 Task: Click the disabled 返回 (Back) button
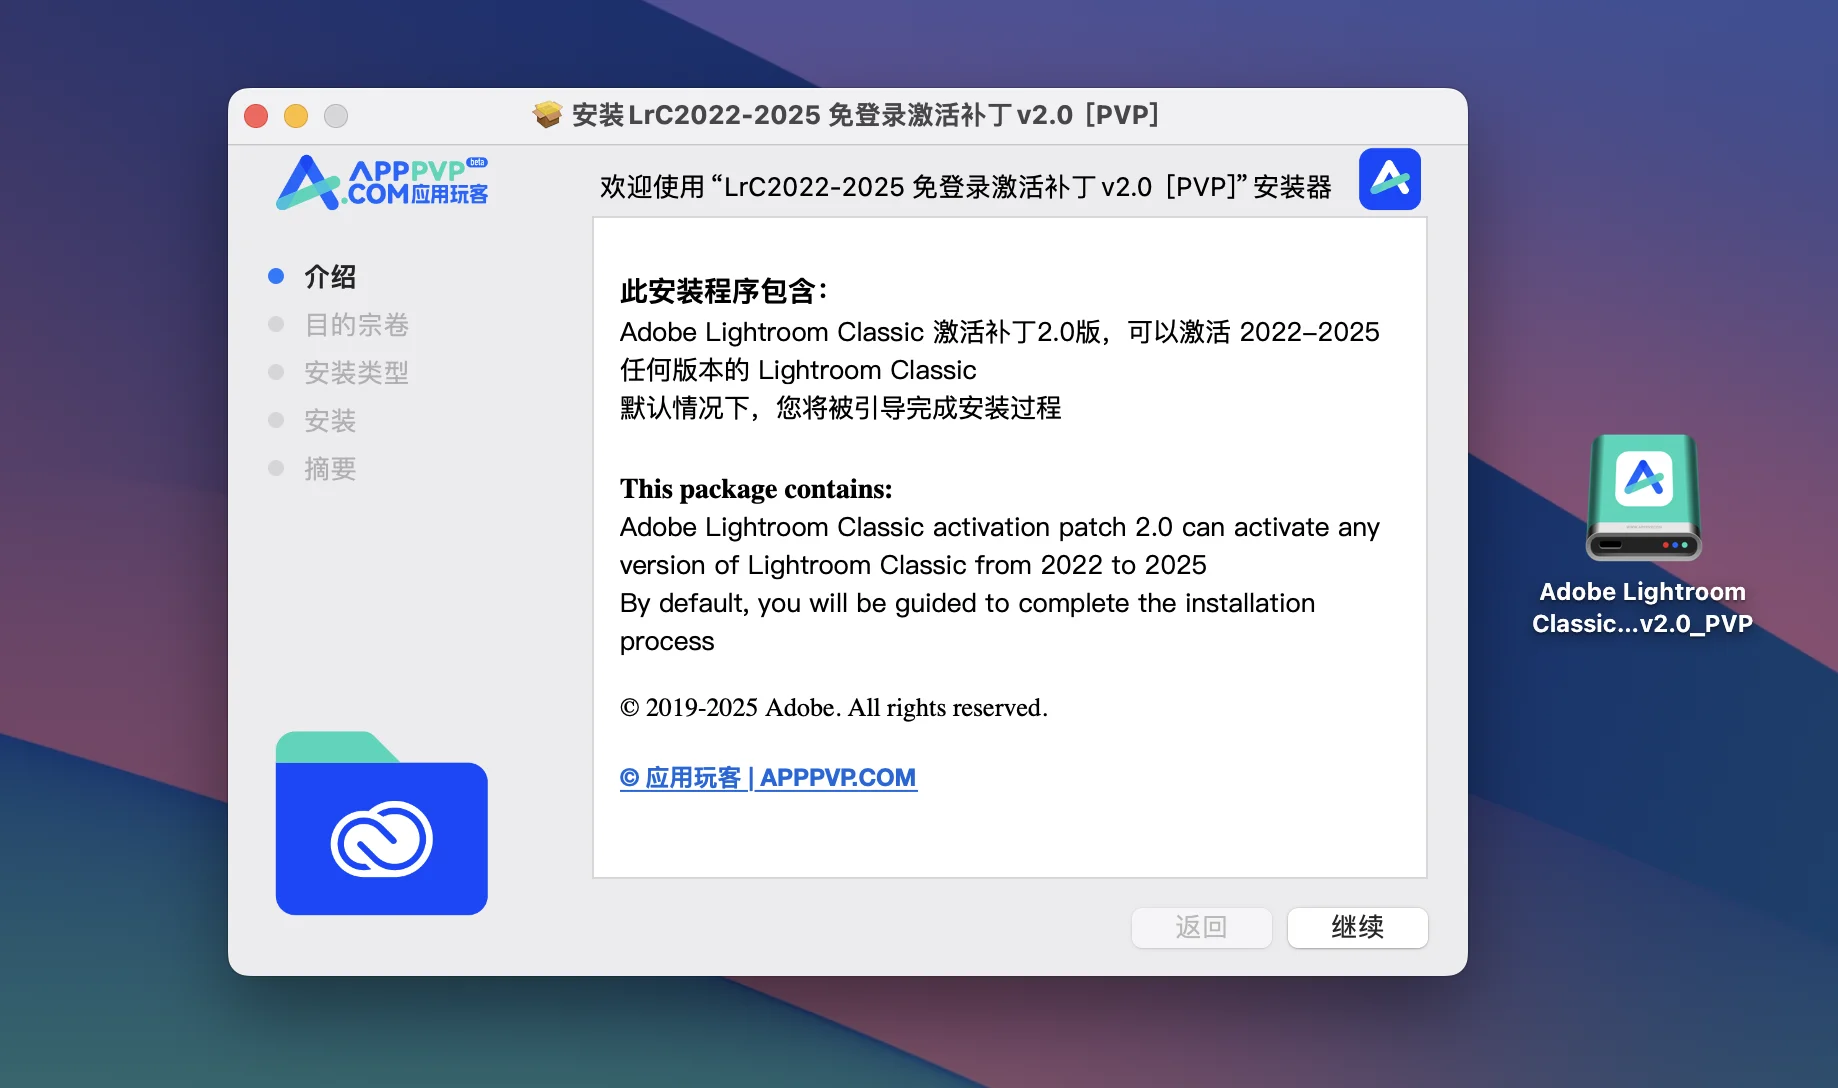point(1201,927)
